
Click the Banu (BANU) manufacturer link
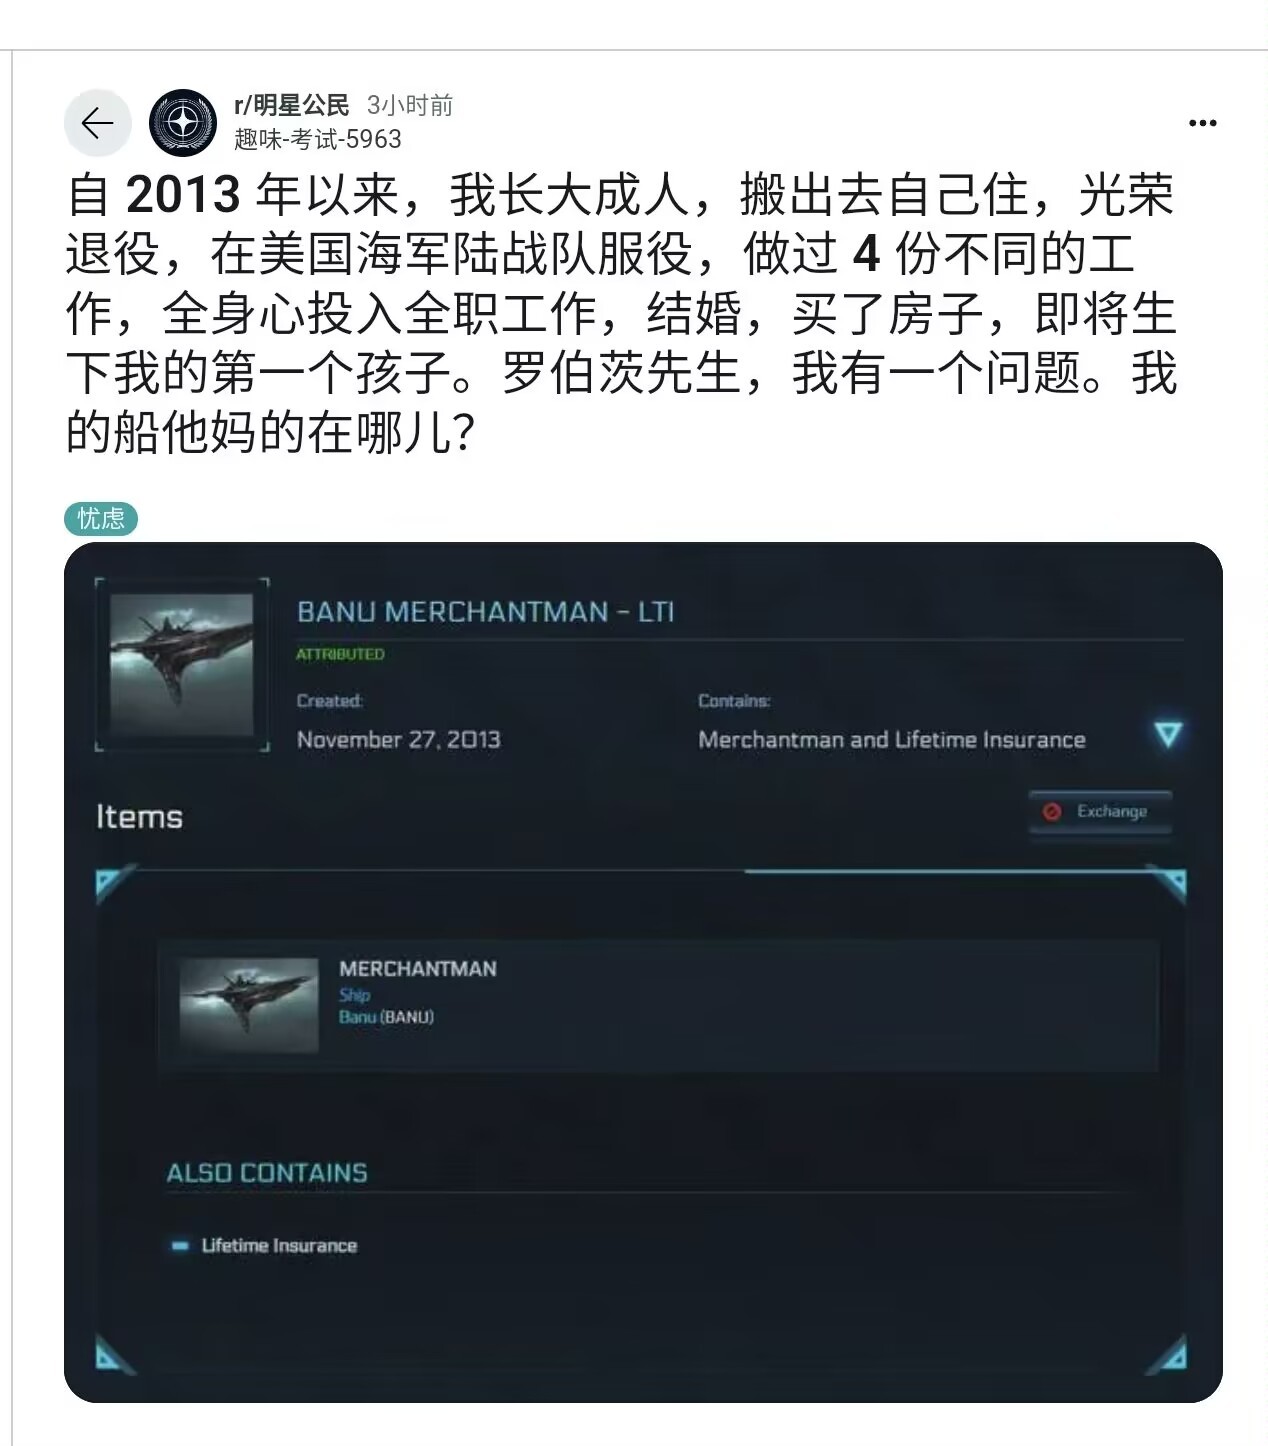pos(386,1017)
